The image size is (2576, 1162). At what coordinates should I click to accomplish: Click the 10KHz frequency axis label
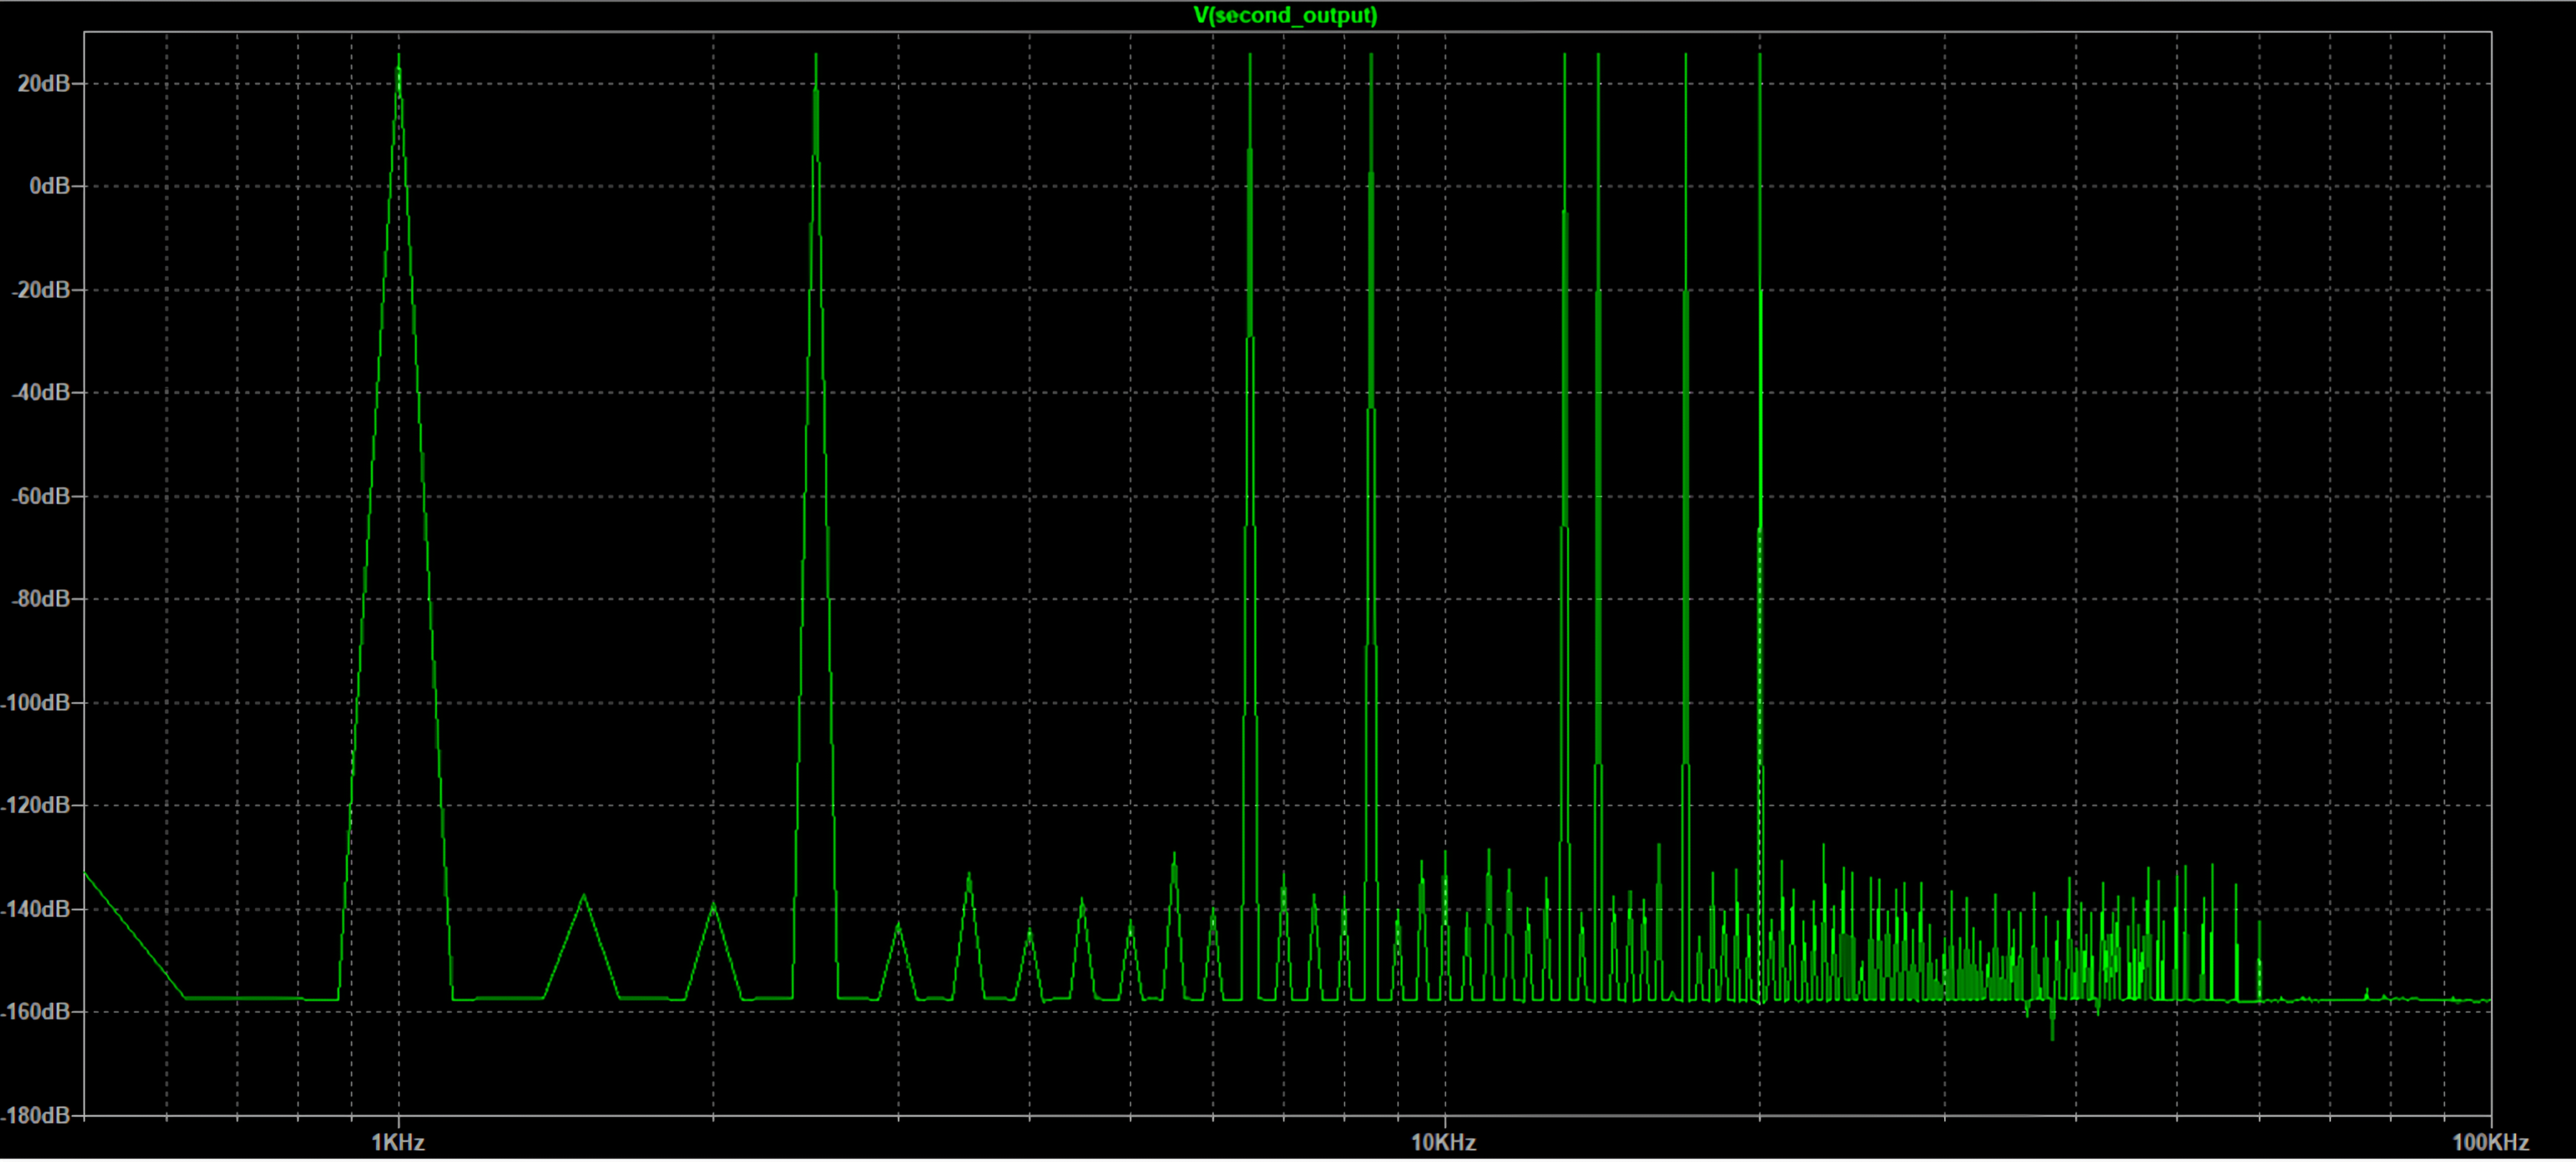1444,1143
